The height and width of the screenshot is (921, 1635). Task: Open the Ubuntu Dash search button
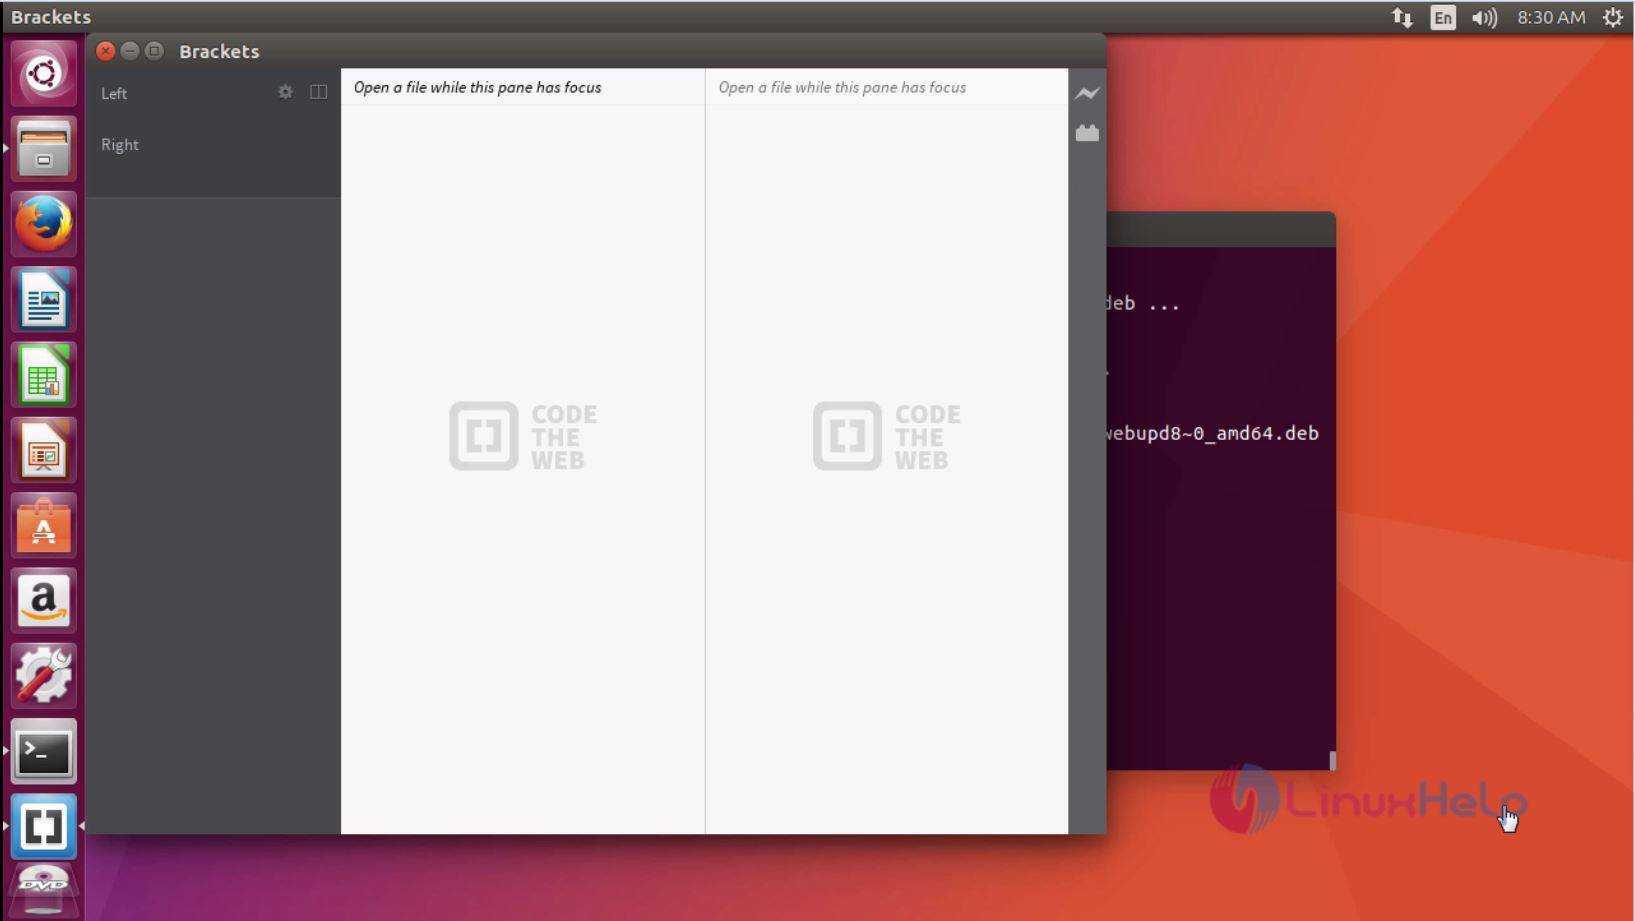(x=43, y=74)
